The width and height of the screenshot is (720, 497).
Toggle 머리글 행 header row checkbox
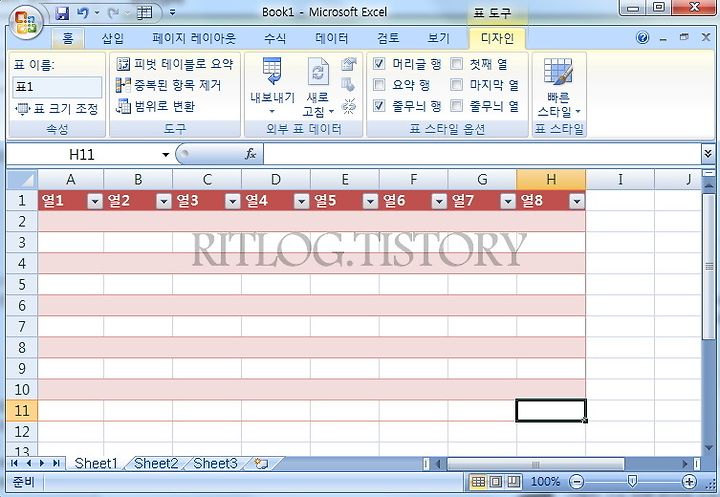[379, 64]
